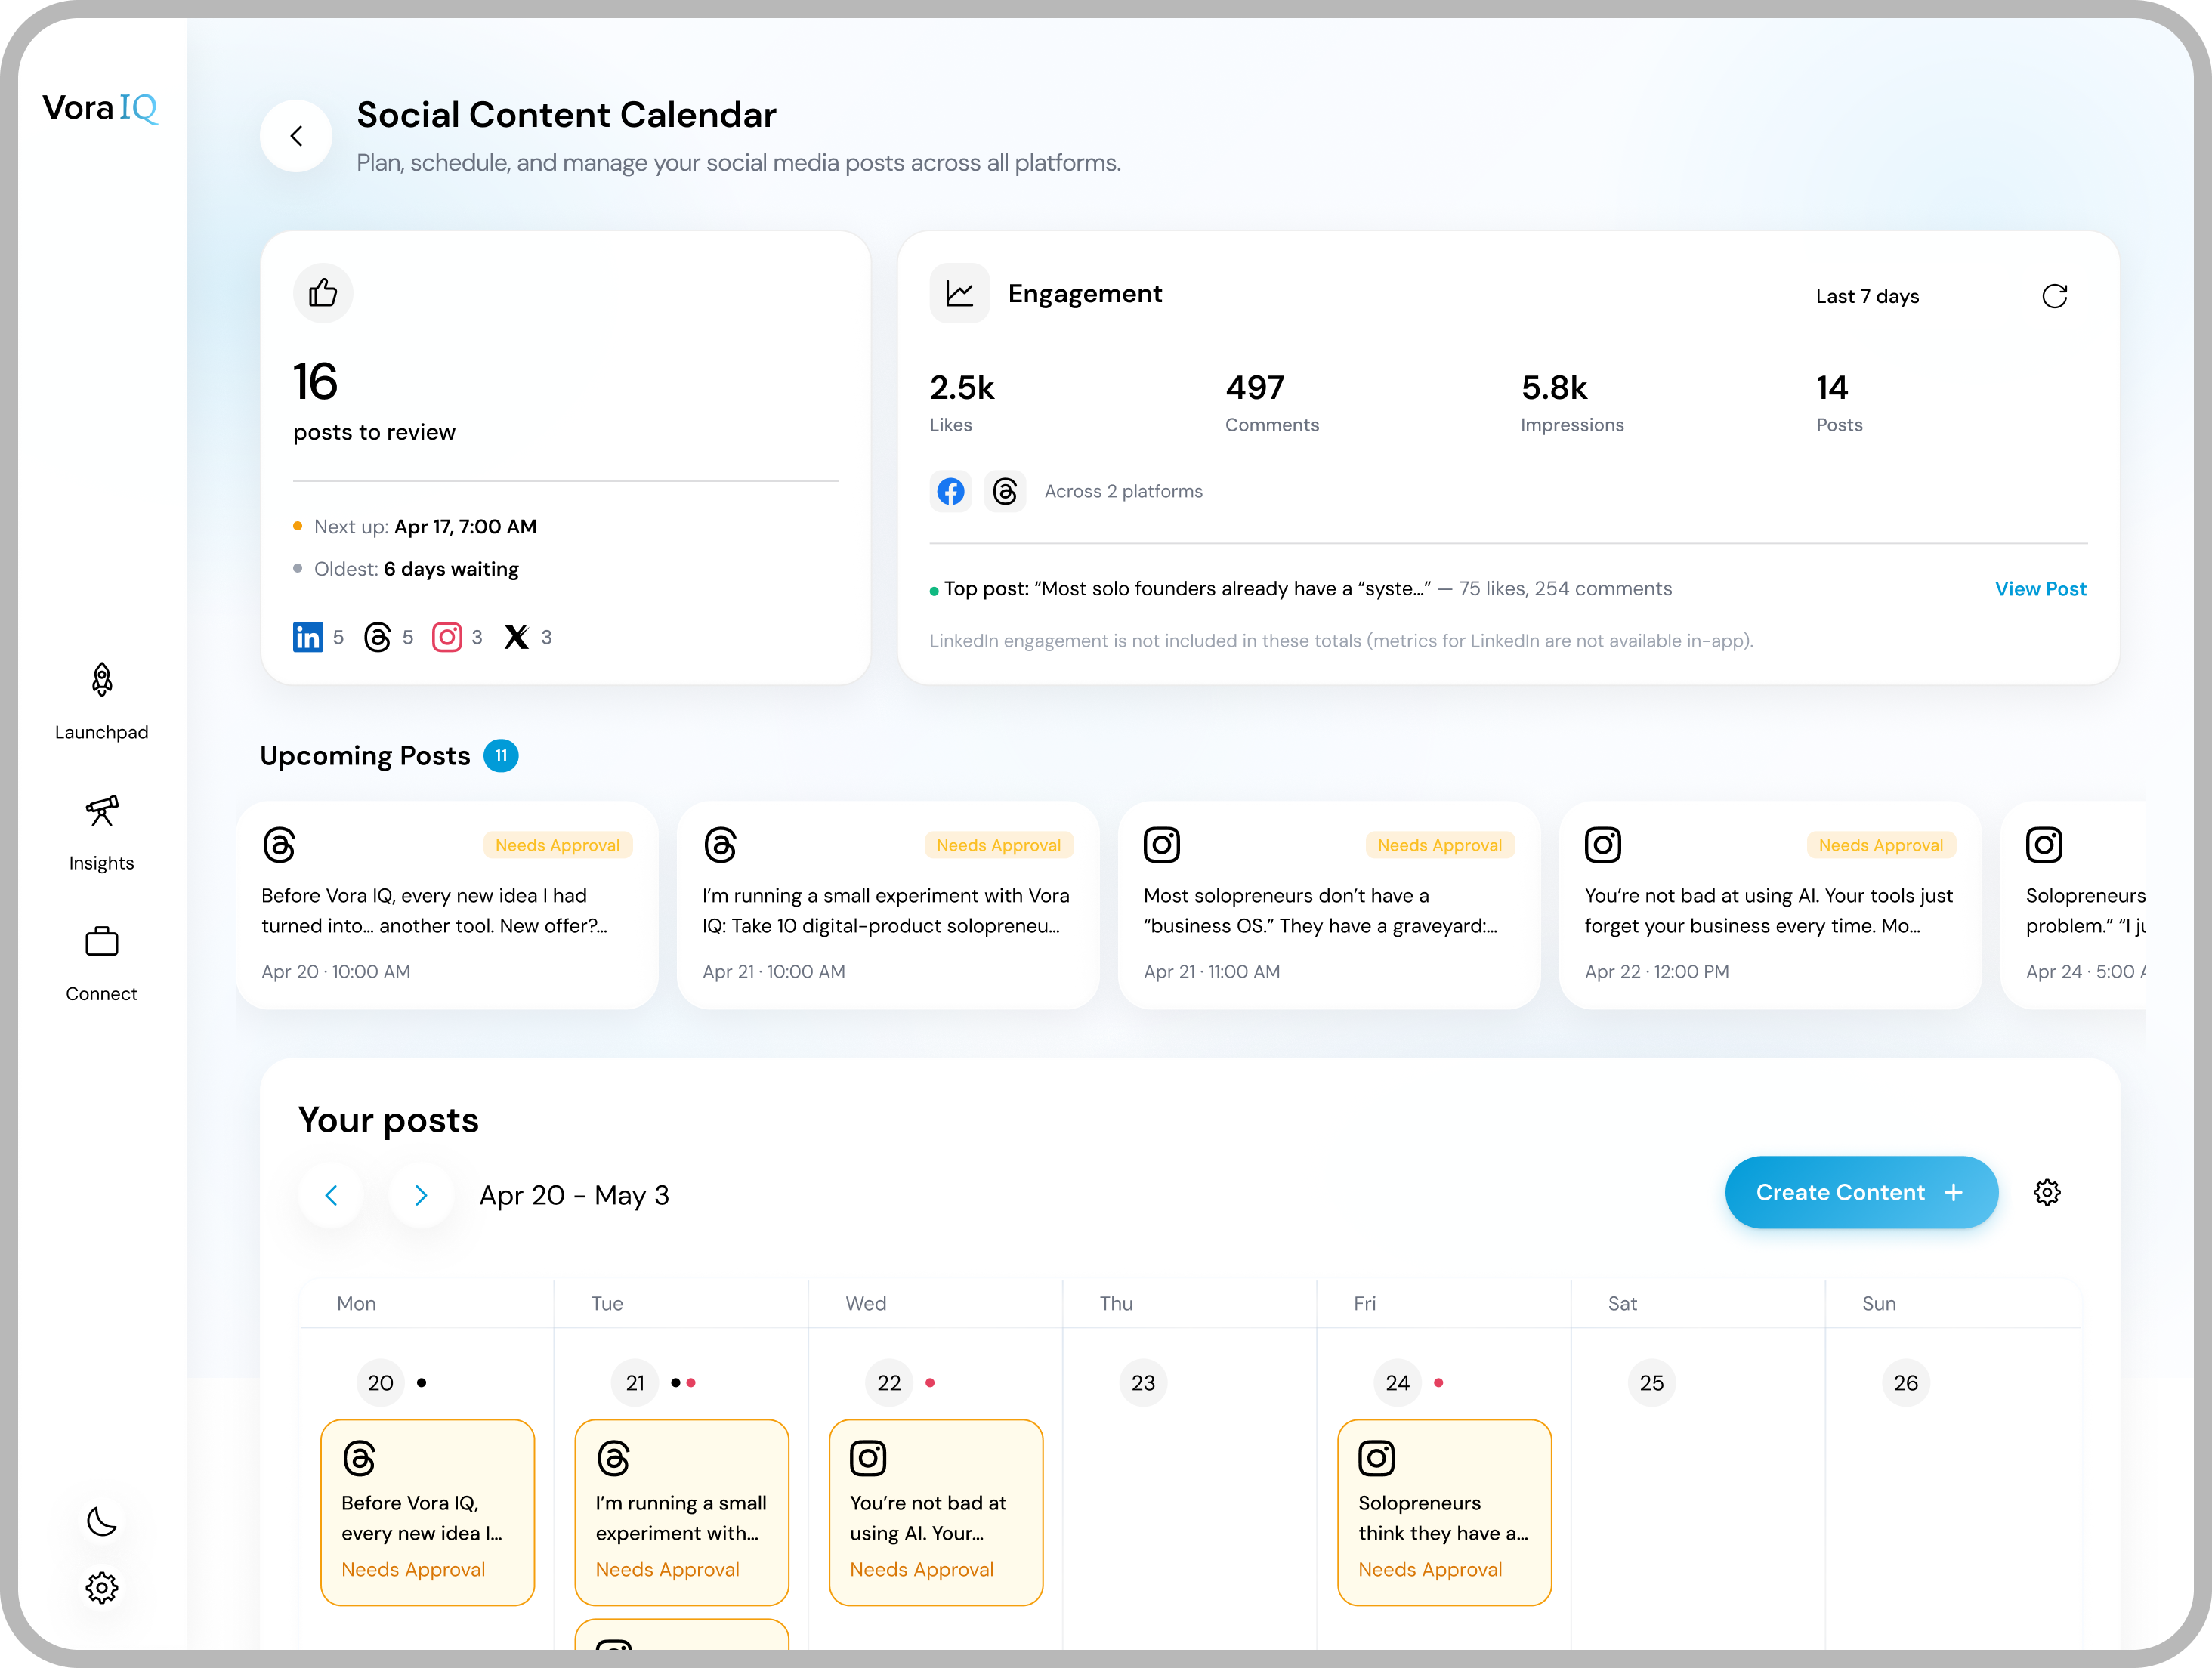Open Monday calendar post 'Before Vora IQ'
The height and width of the screenshot is (1668, 2212).
coord(427,1512)
